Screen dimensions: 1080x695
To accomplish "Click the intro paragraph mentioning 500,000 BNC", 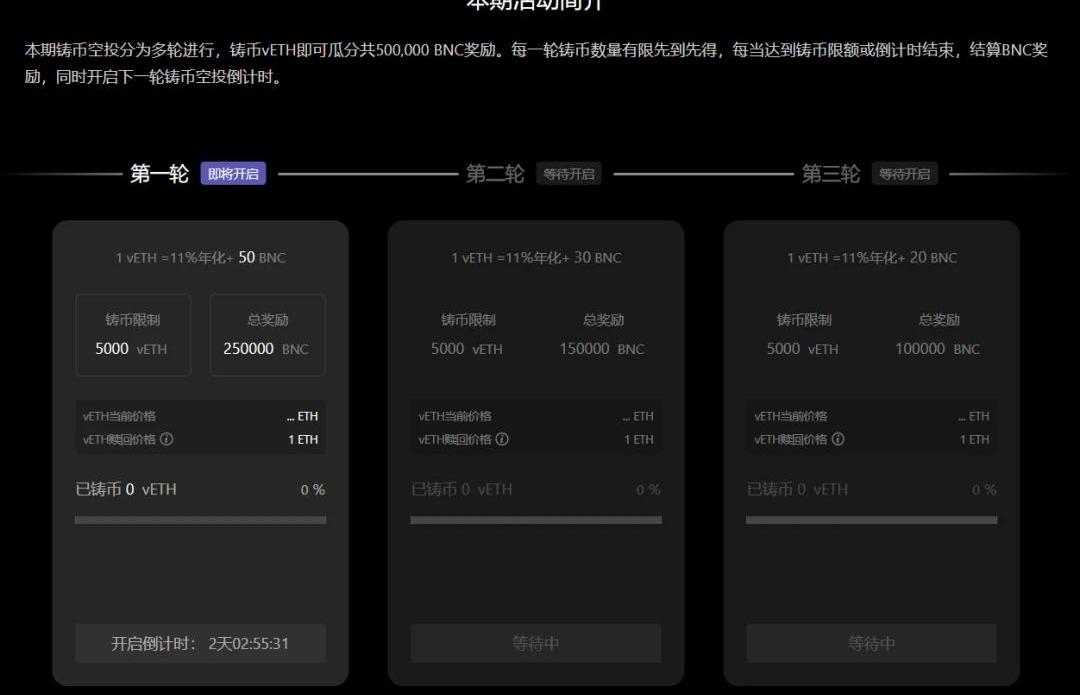I will click(x=536, y=63).
